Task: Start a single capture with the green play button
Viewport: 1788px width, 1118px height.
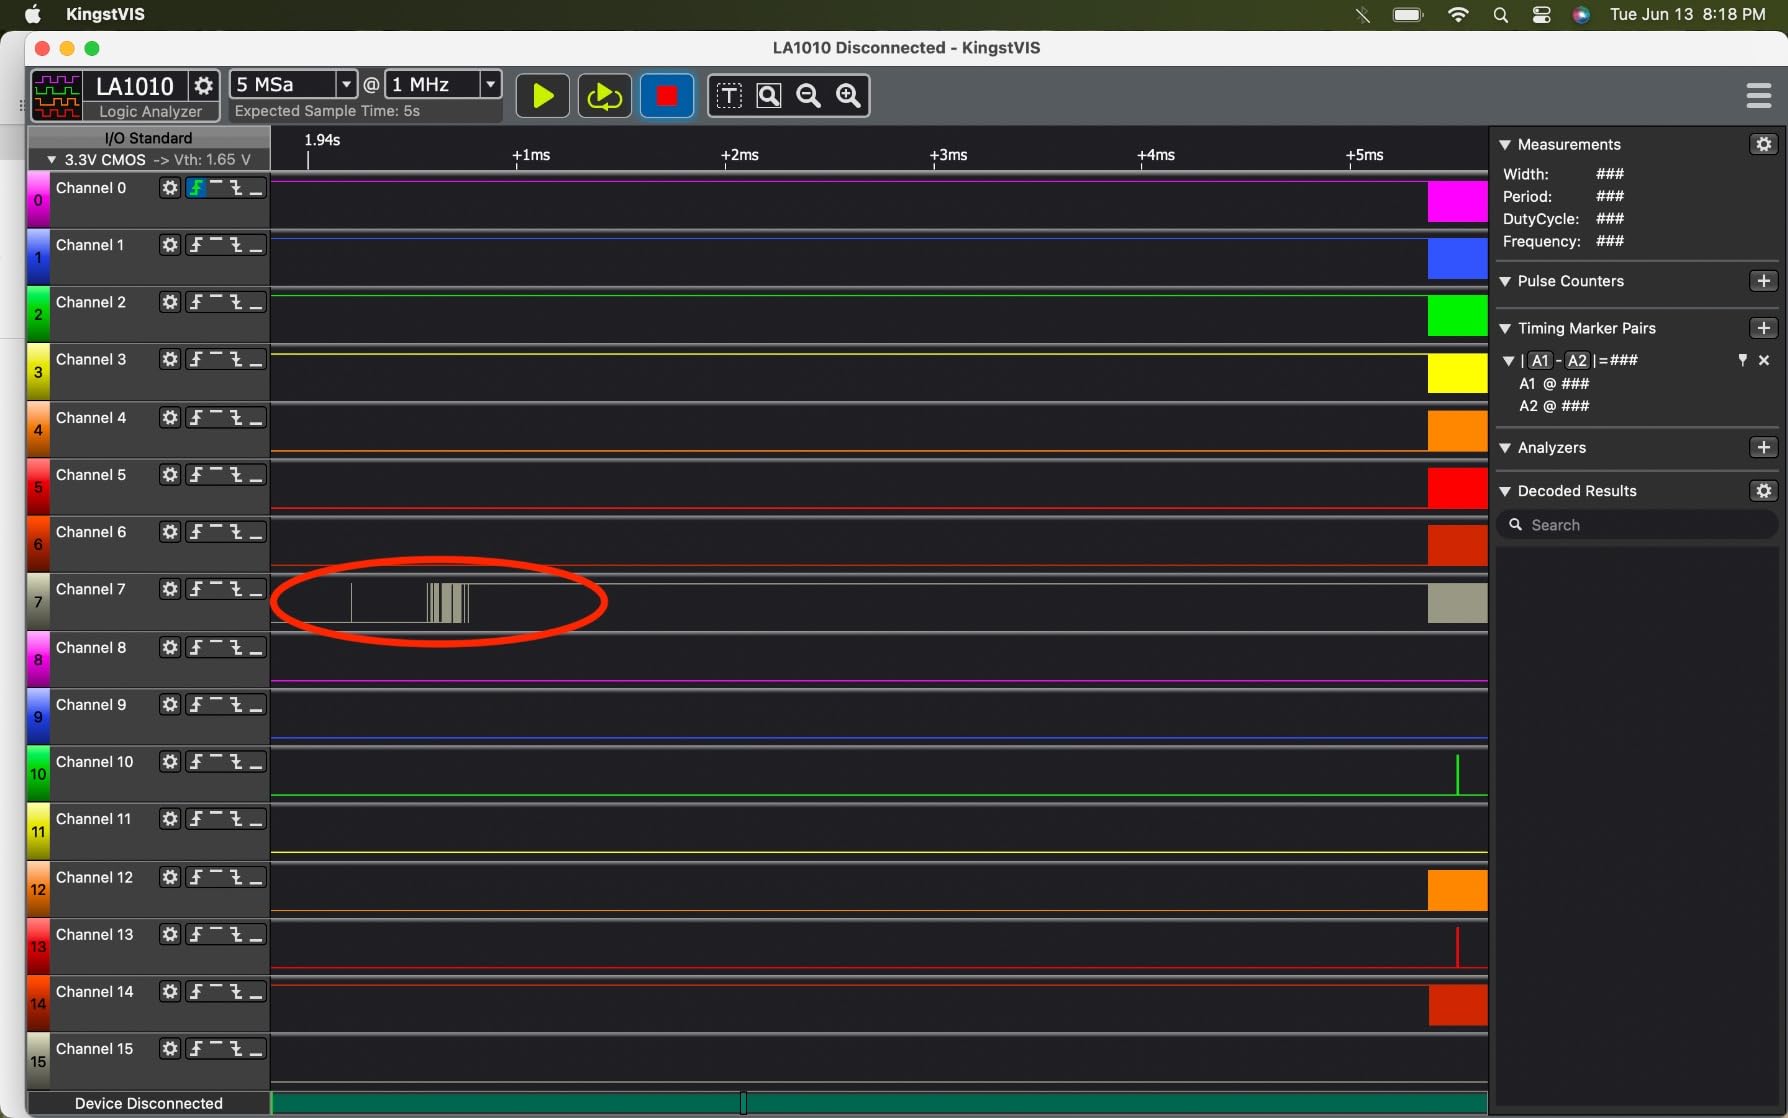Action: click(542, 96)
